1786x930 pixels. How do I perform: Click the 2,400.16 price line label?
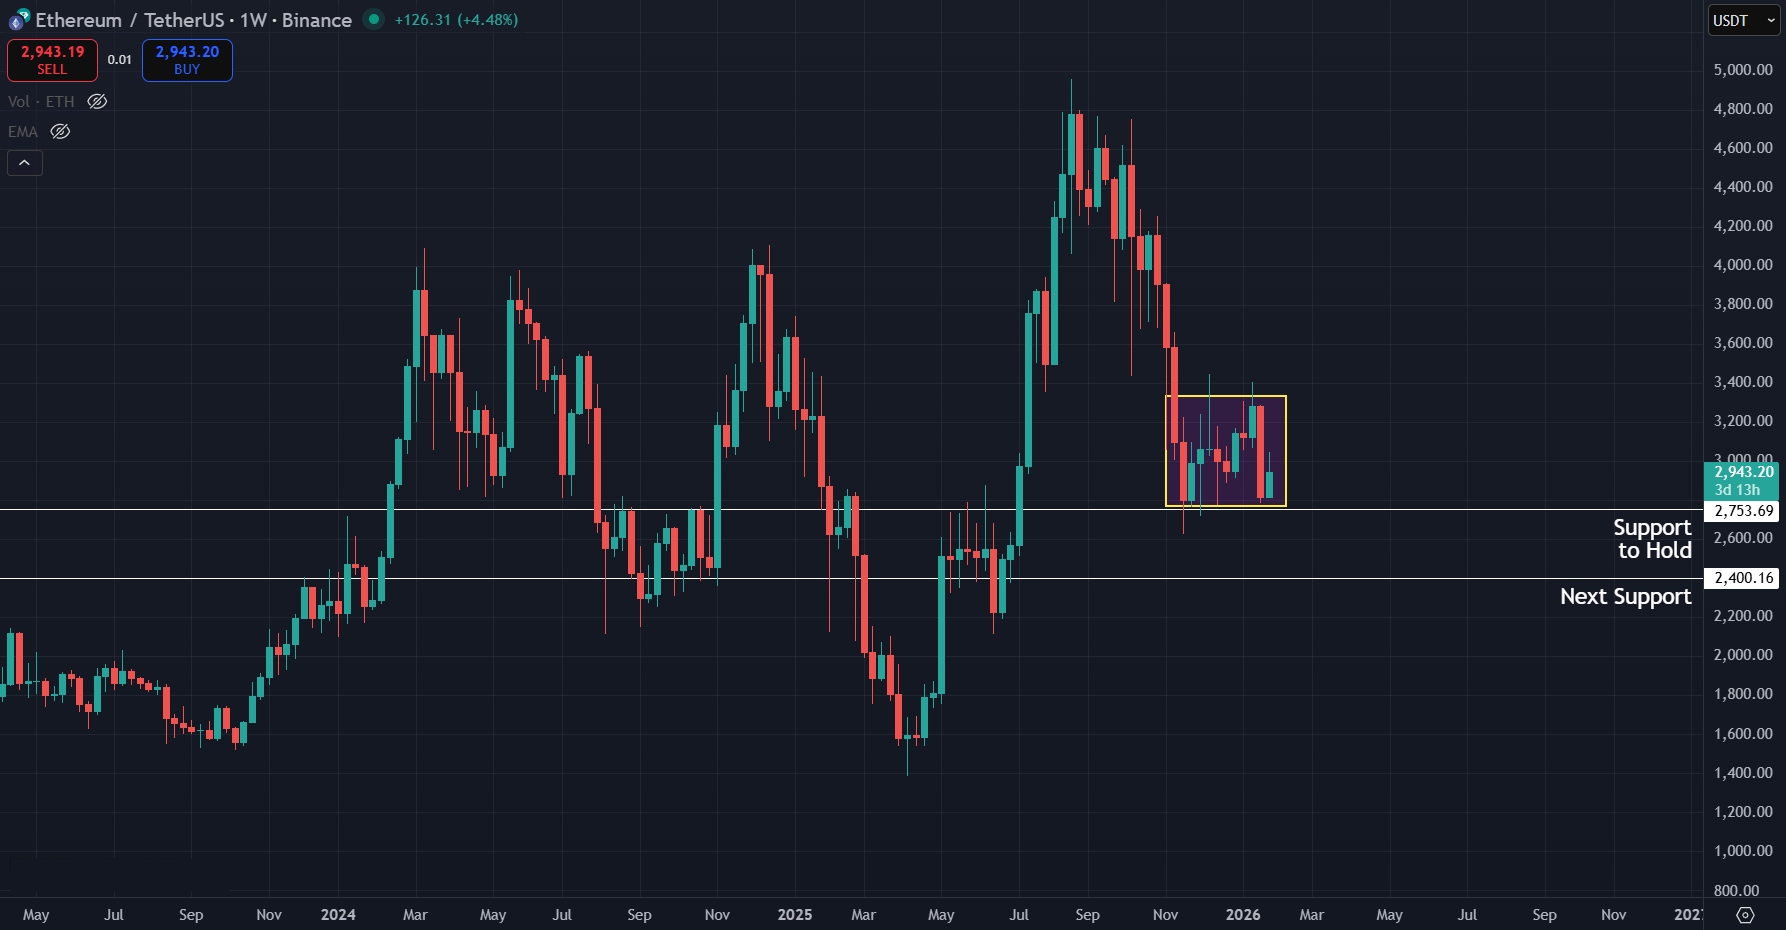[x=1742, y=578]
